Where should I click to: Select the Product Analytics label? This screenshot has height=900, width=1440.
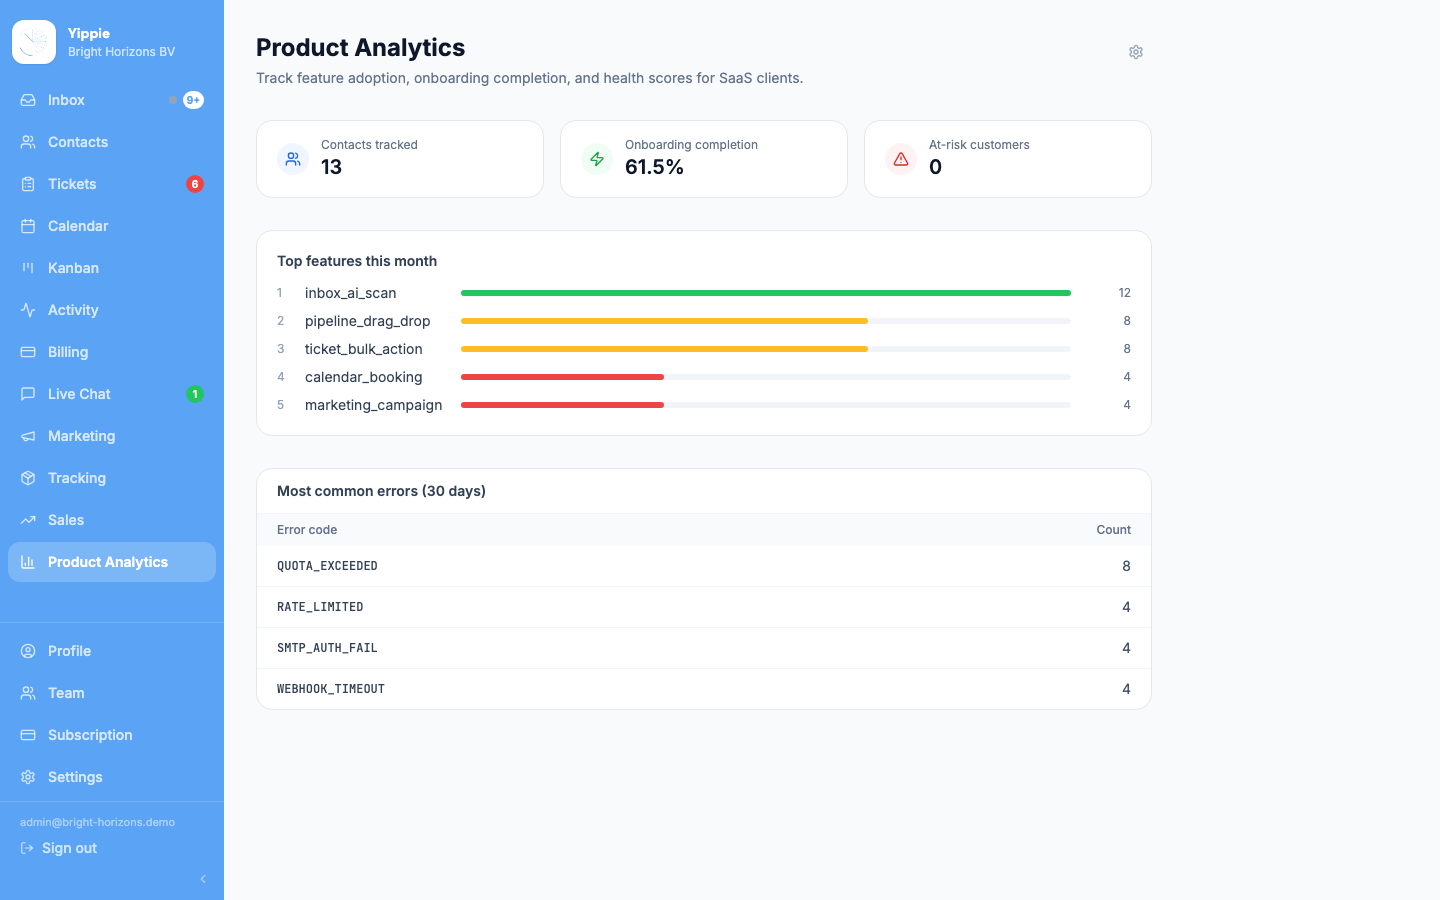(108, 562)
